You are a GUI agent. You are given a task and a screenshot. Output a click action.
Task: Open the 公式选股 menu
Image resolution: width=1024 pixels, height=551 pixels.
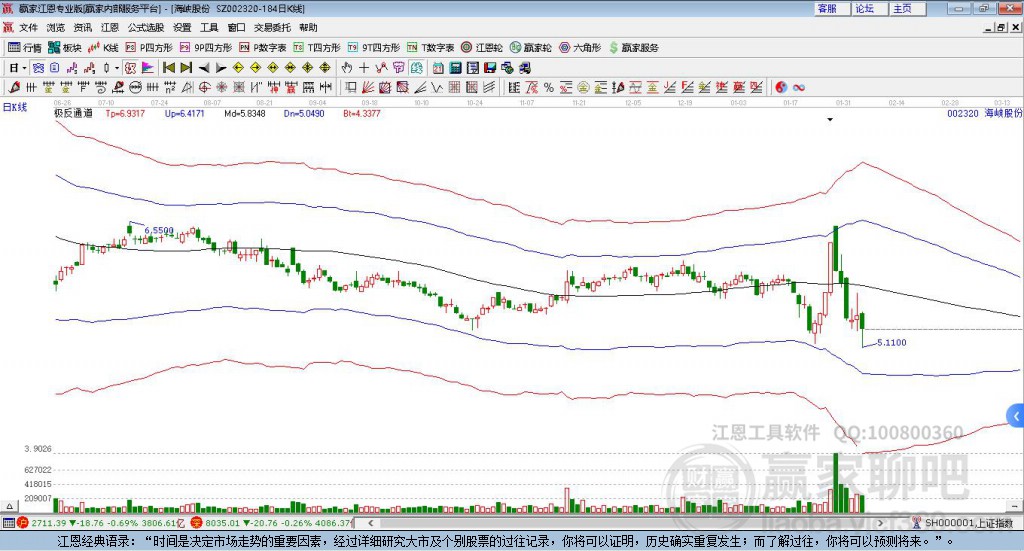coord(146,27)
